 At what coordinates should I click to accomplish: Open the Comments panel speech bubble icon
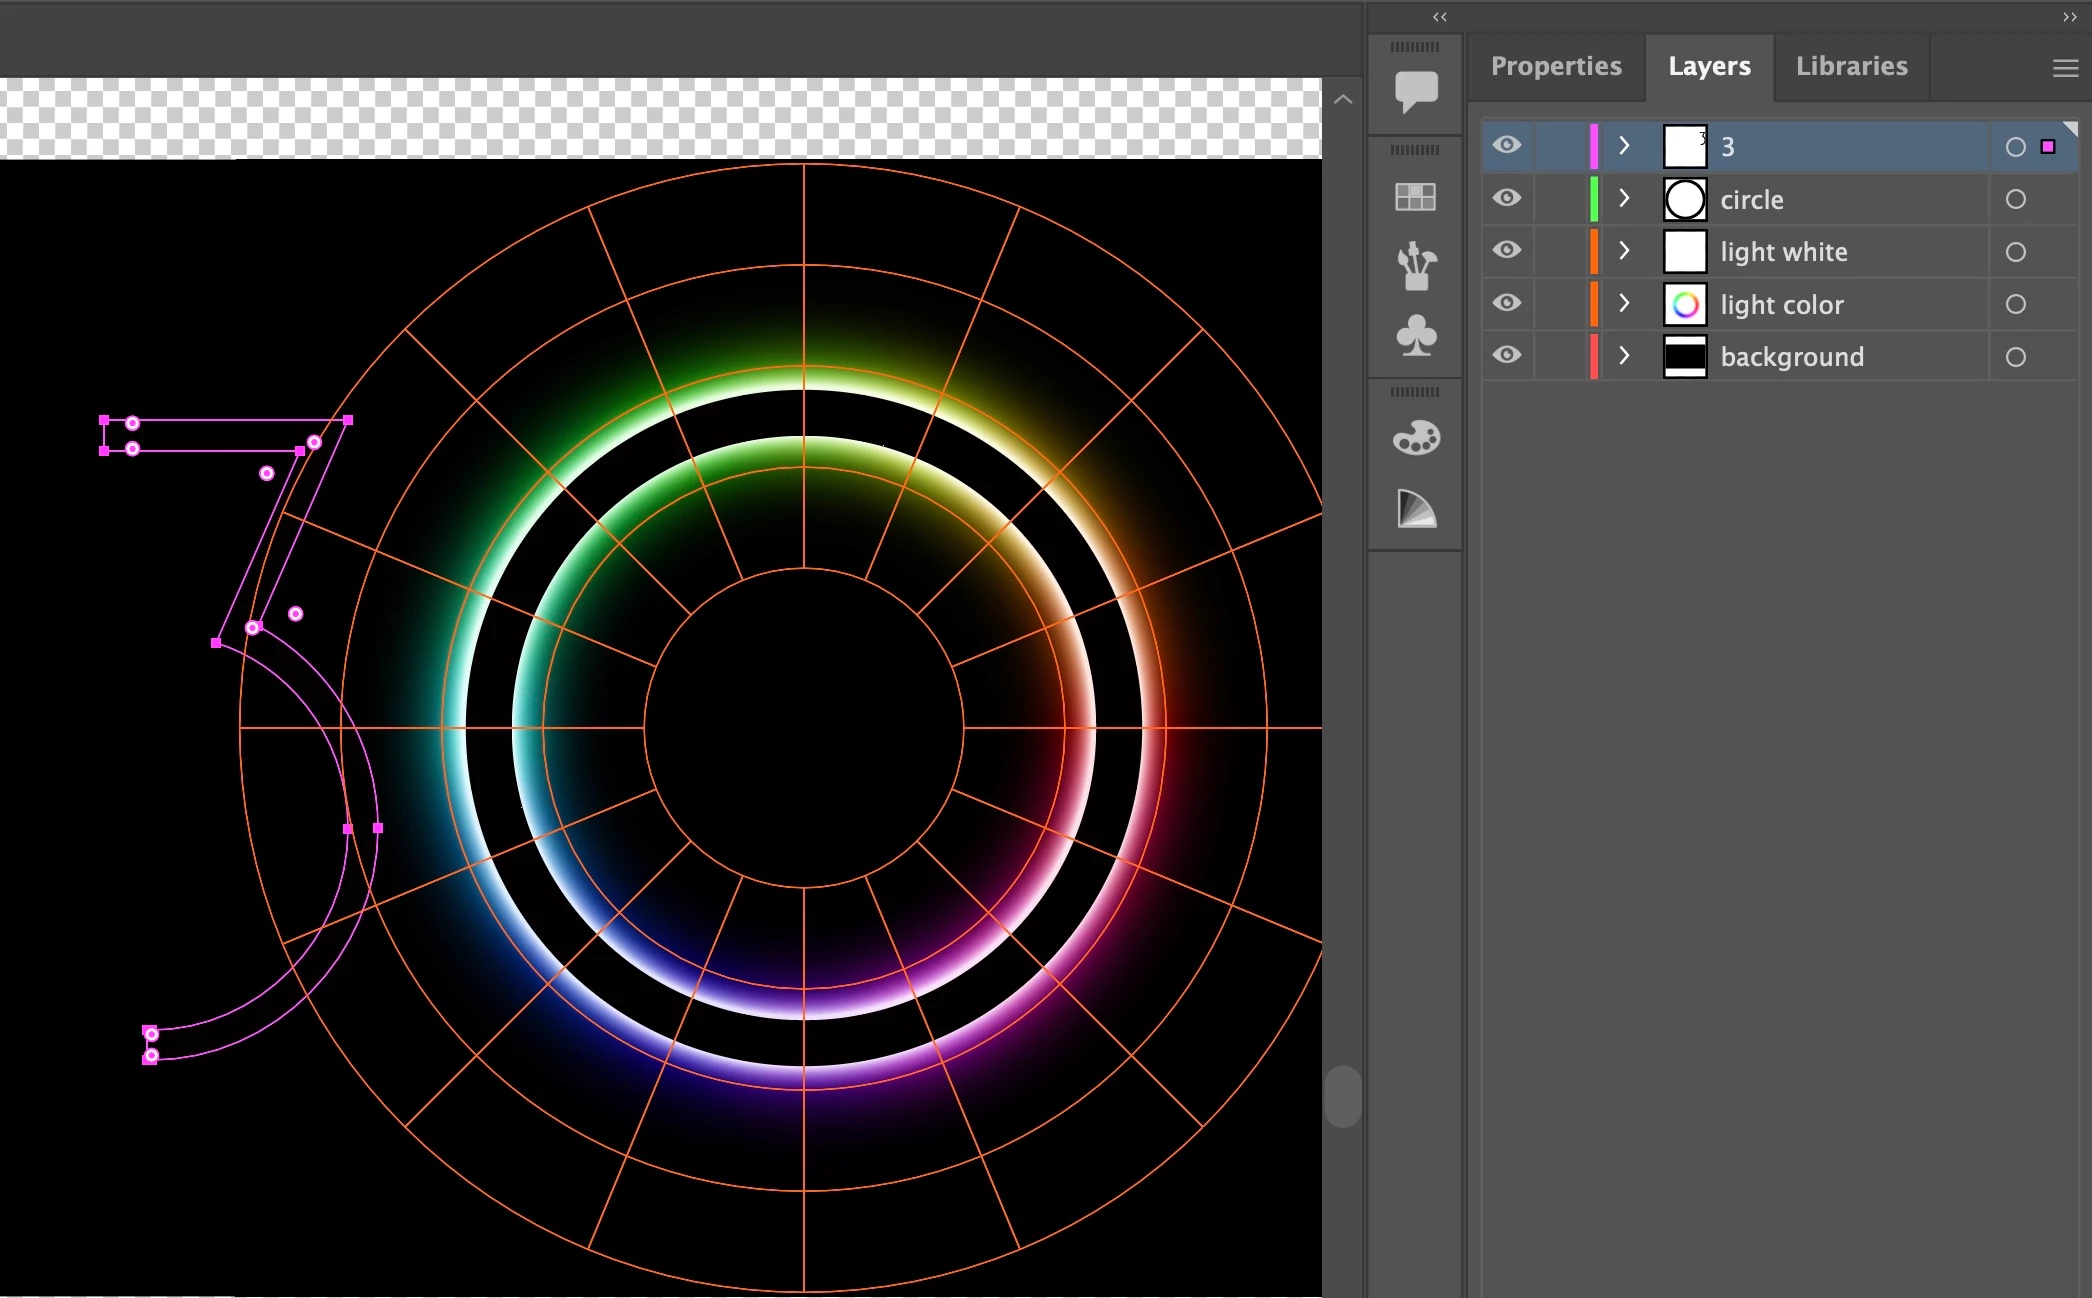click(1416, 90)
